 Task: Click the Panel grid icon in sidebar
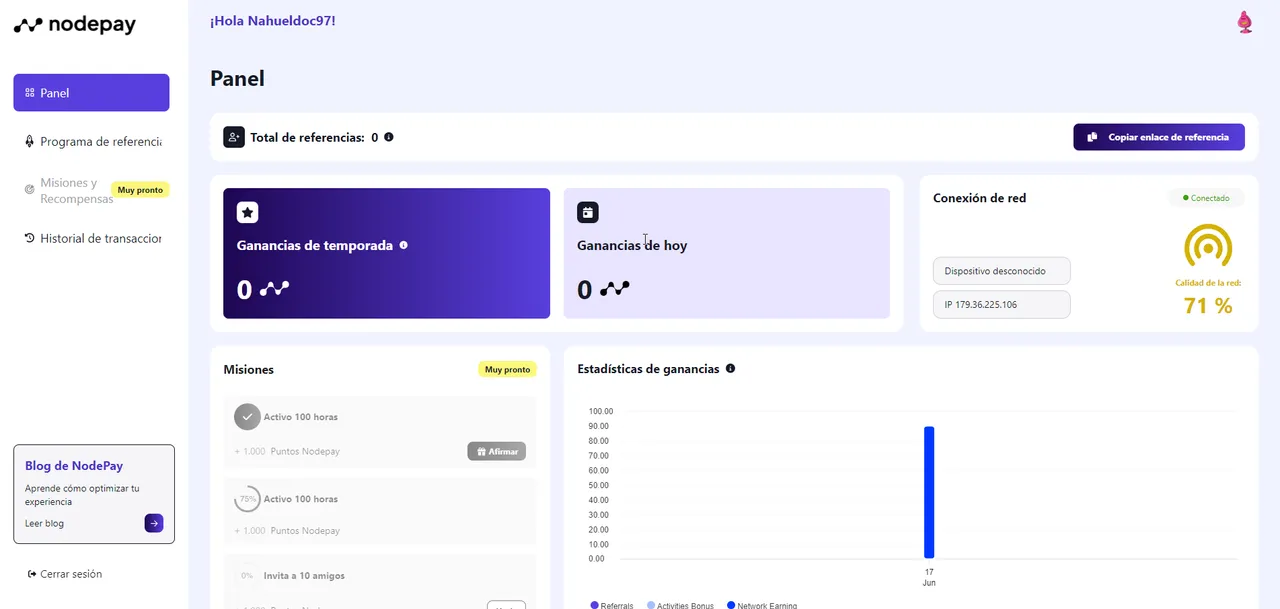pyautogui.click(x=30, y=93)
